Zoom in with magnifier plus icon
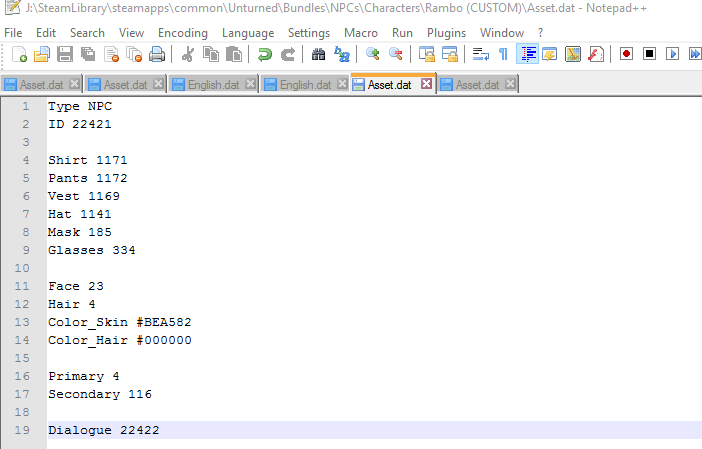702x449 pixels. coord(372,54)
